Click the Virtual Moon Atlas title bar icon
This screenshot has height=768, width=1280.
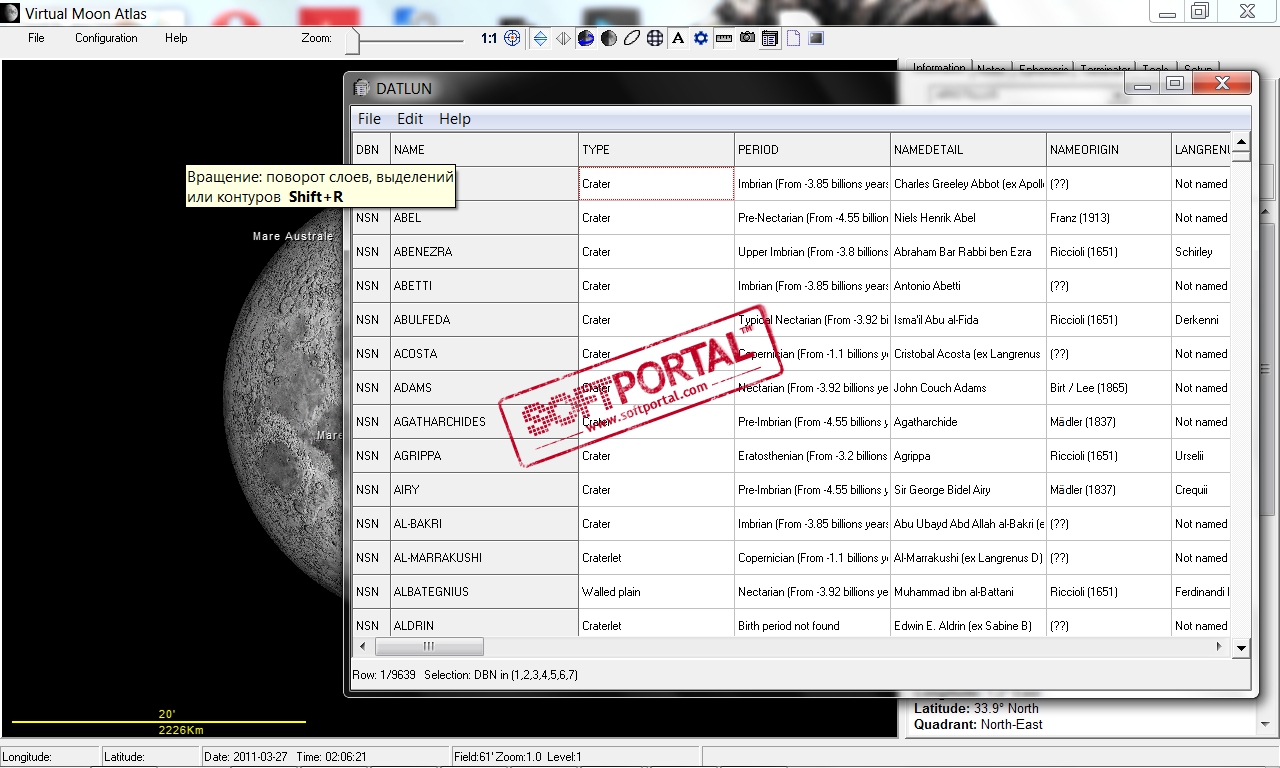pyautogui.click(x=11, y=13)
